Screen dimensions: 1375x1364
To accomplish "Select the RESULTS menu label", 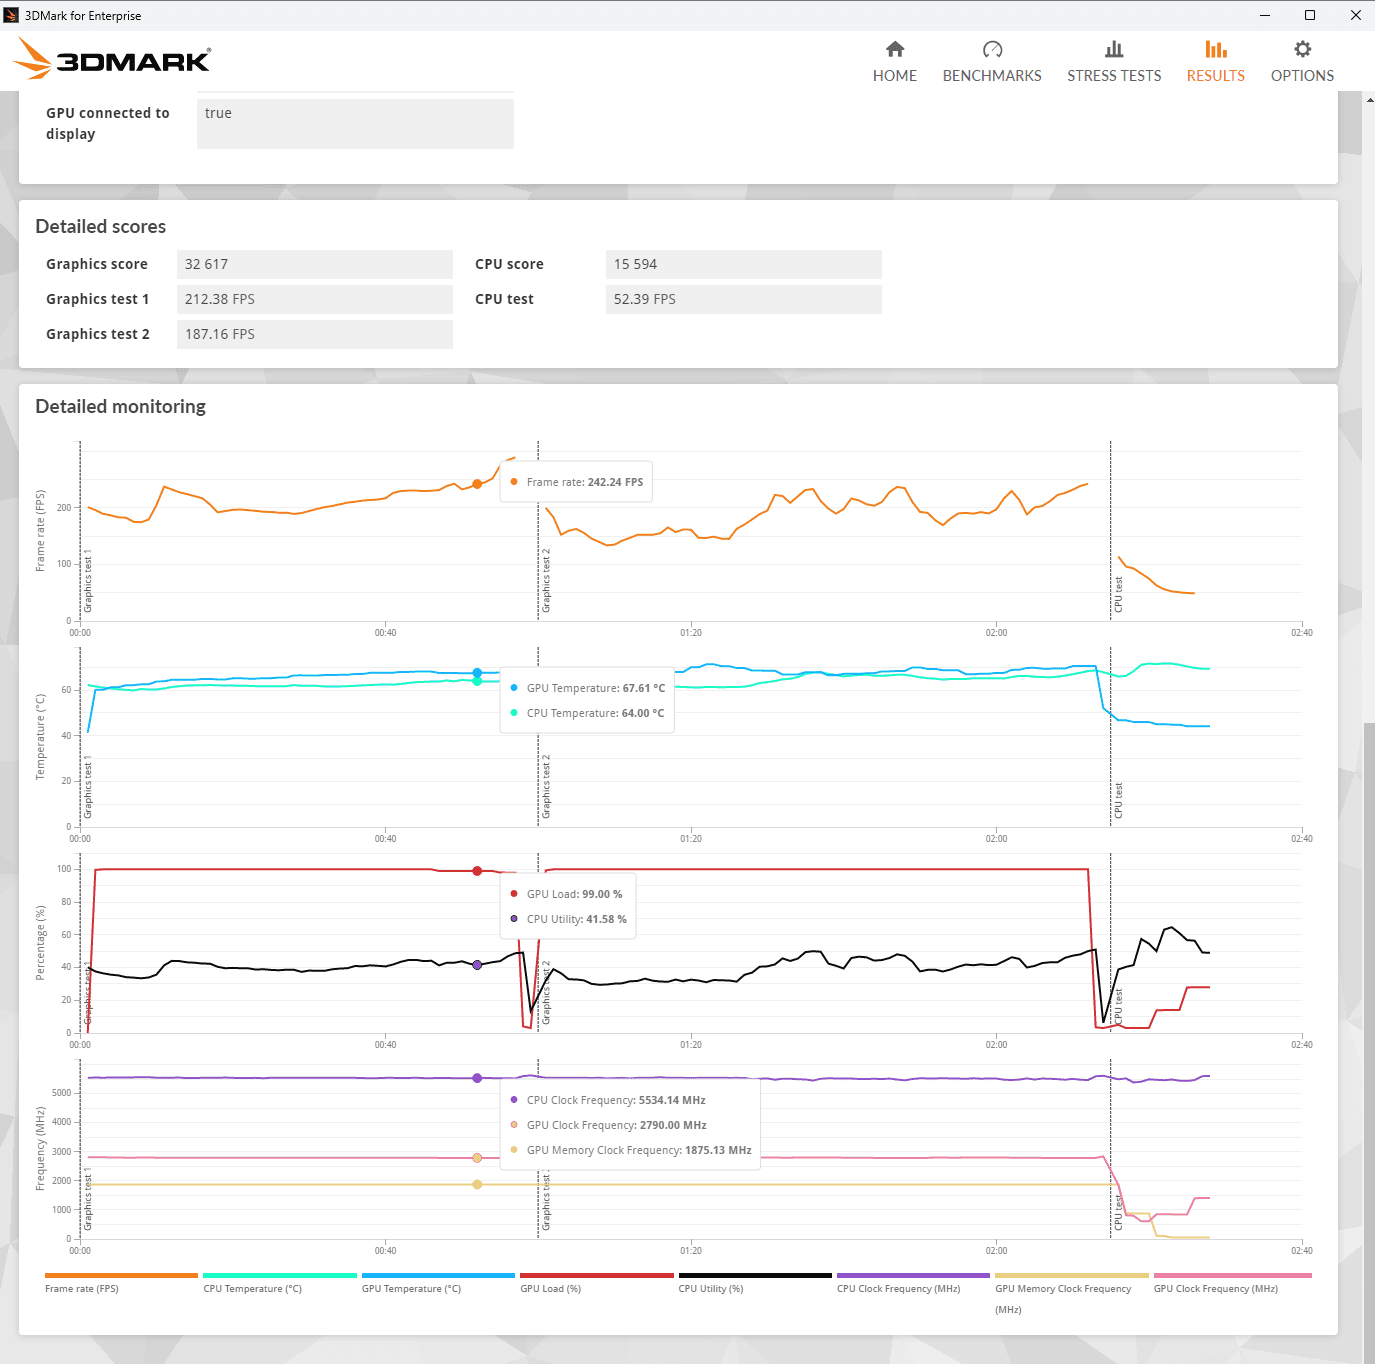I will pos(1216,76).
